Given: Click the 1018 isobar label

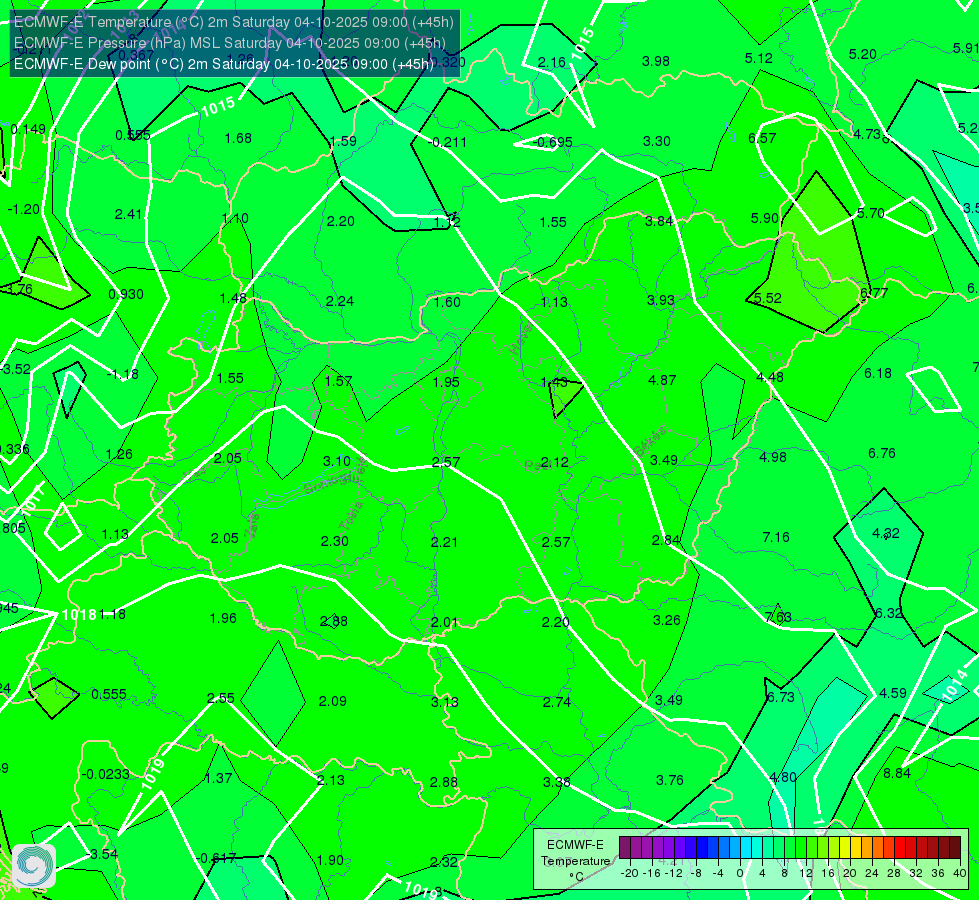Looking at the screenshot, I should (x=79, y=615).
